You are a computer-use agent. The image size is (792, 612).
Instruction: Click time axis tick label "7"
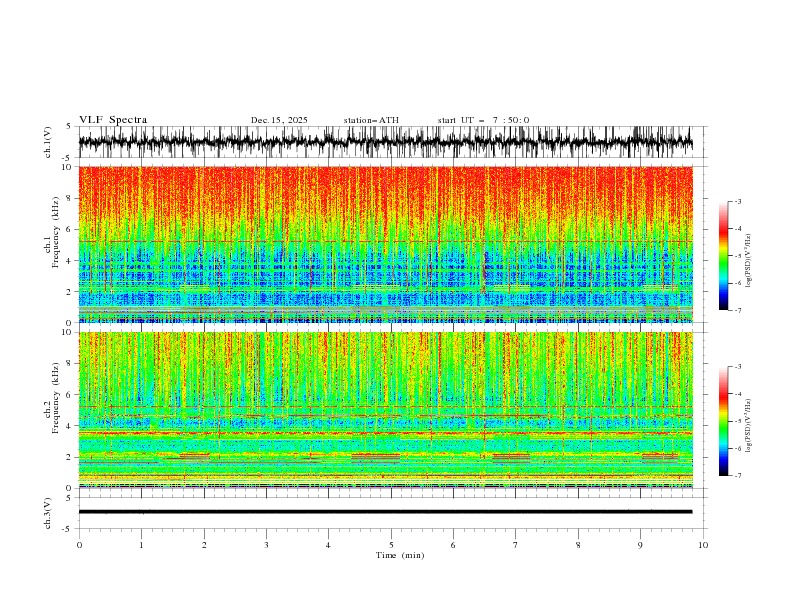coord(516,545)
